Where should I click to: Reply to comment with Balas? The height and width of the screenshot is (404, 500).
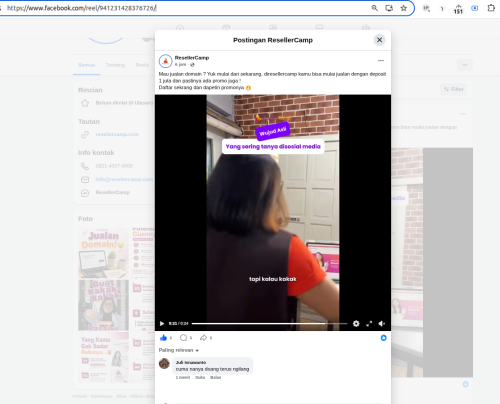click(216, 377)
